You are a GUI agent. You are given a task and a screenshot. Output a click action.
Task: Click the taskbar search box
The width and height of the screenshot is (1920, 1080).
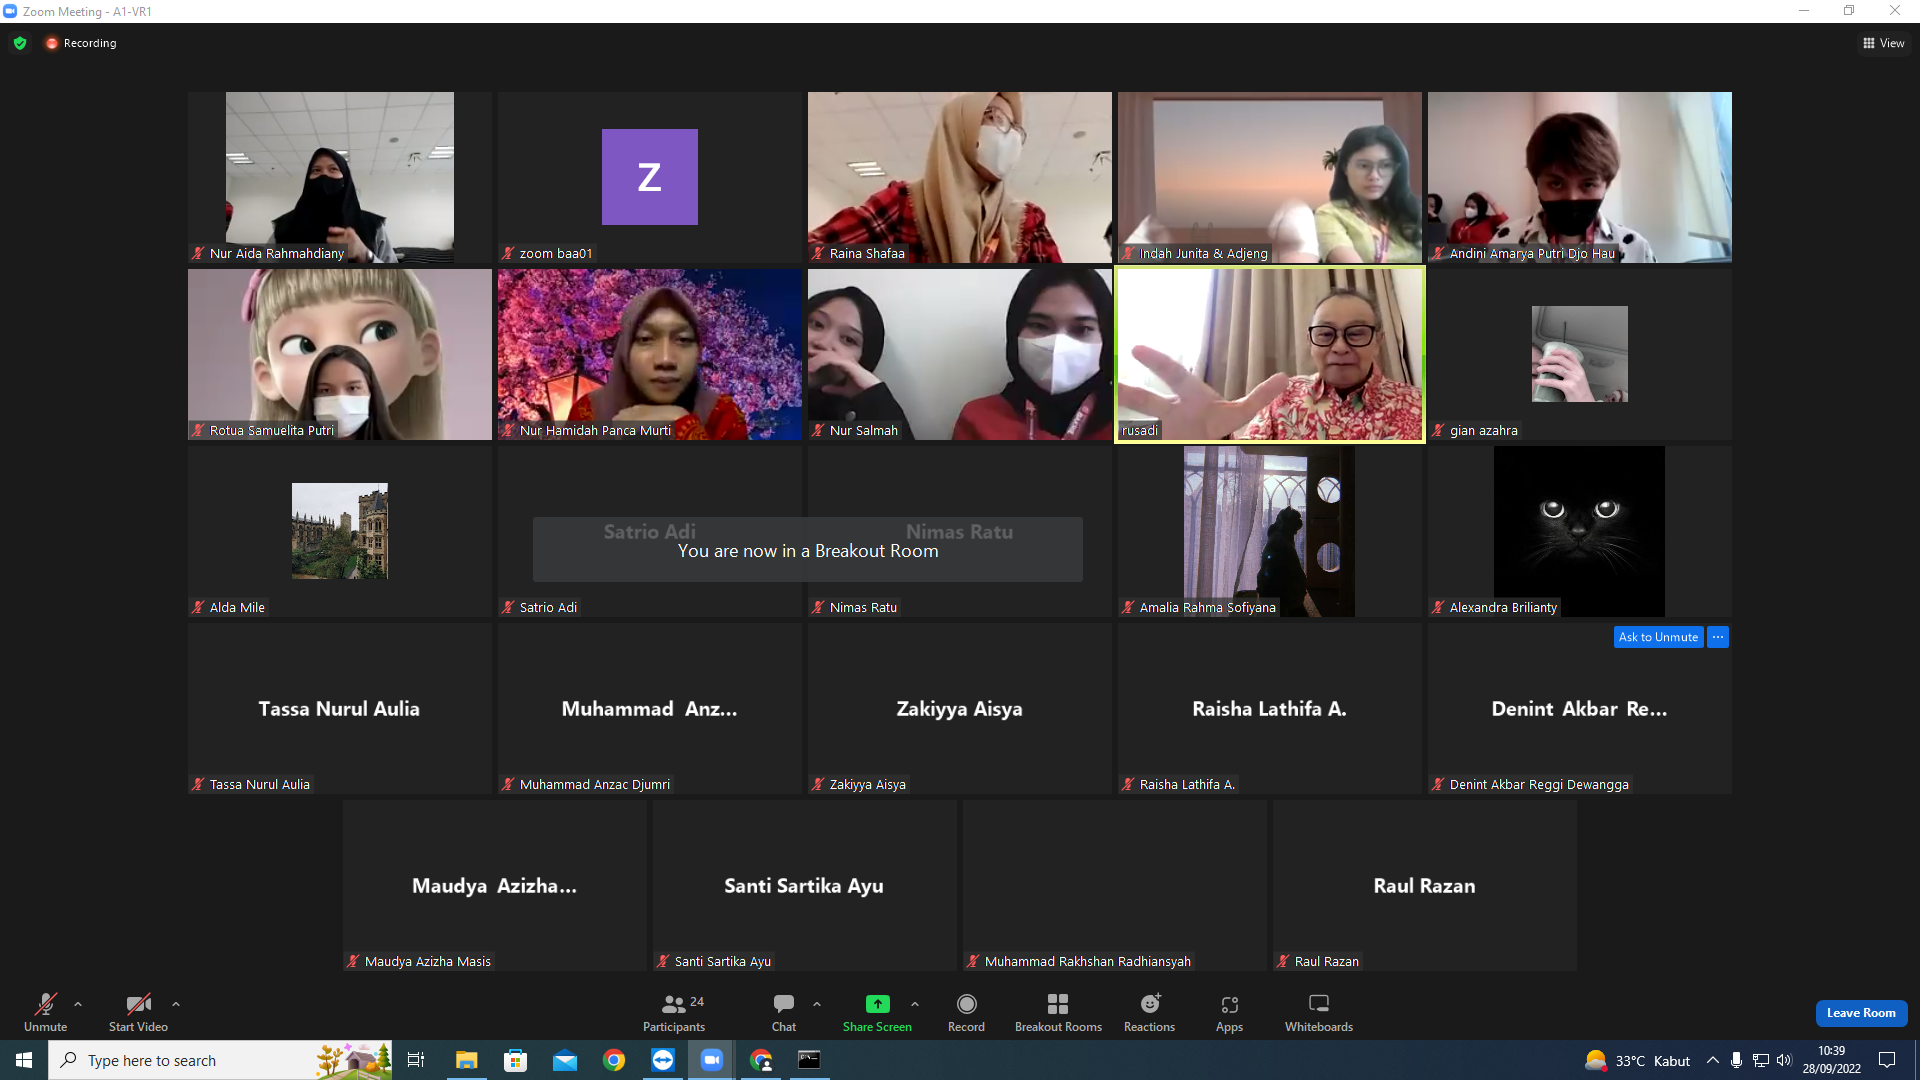[220, 1060]
